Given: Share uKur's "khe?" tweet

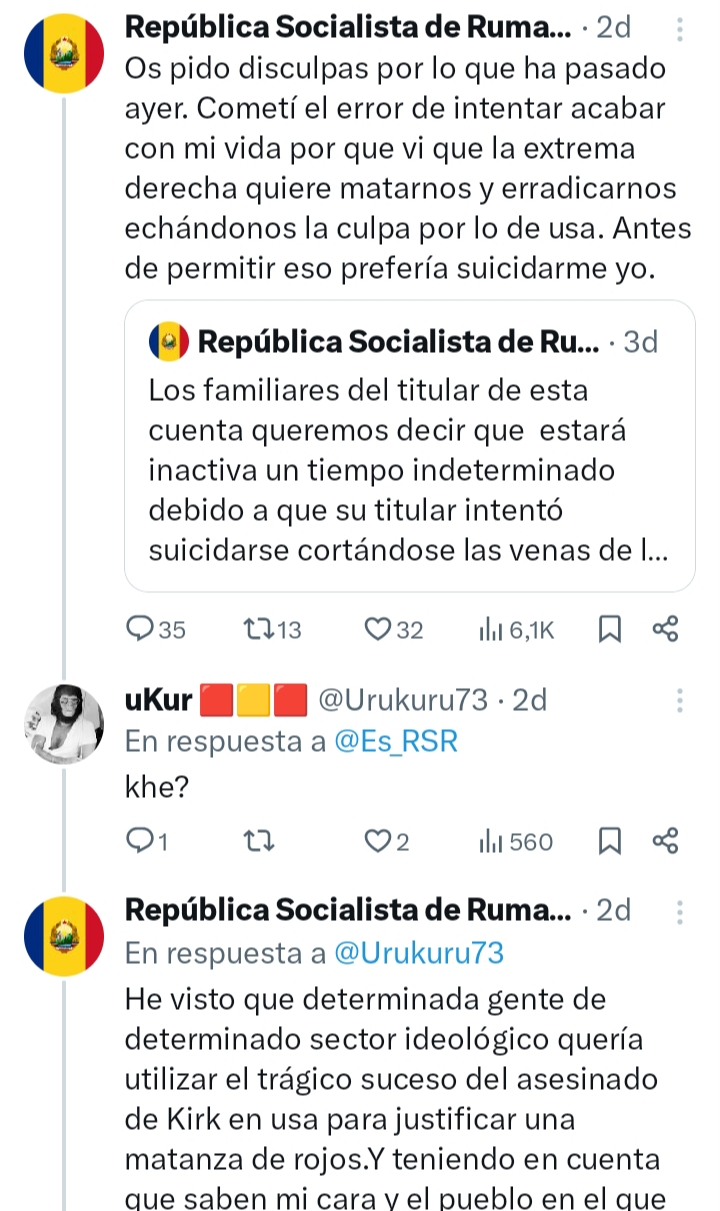Looking at the screenshot, I should [665, 842].
